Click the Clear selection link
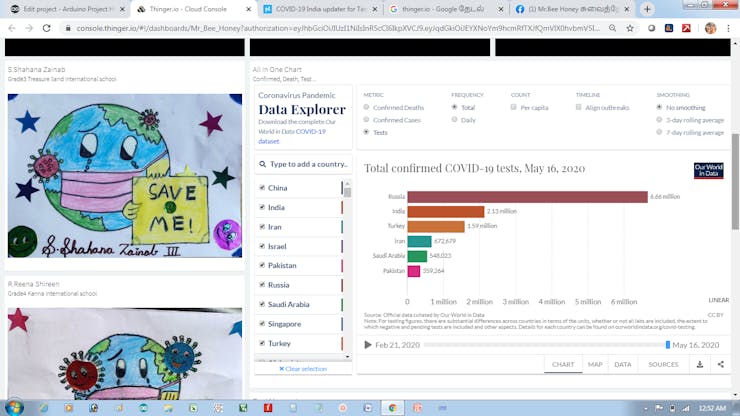Image resolution: width=740 pixels, height=416 pixels. point(303,368)
